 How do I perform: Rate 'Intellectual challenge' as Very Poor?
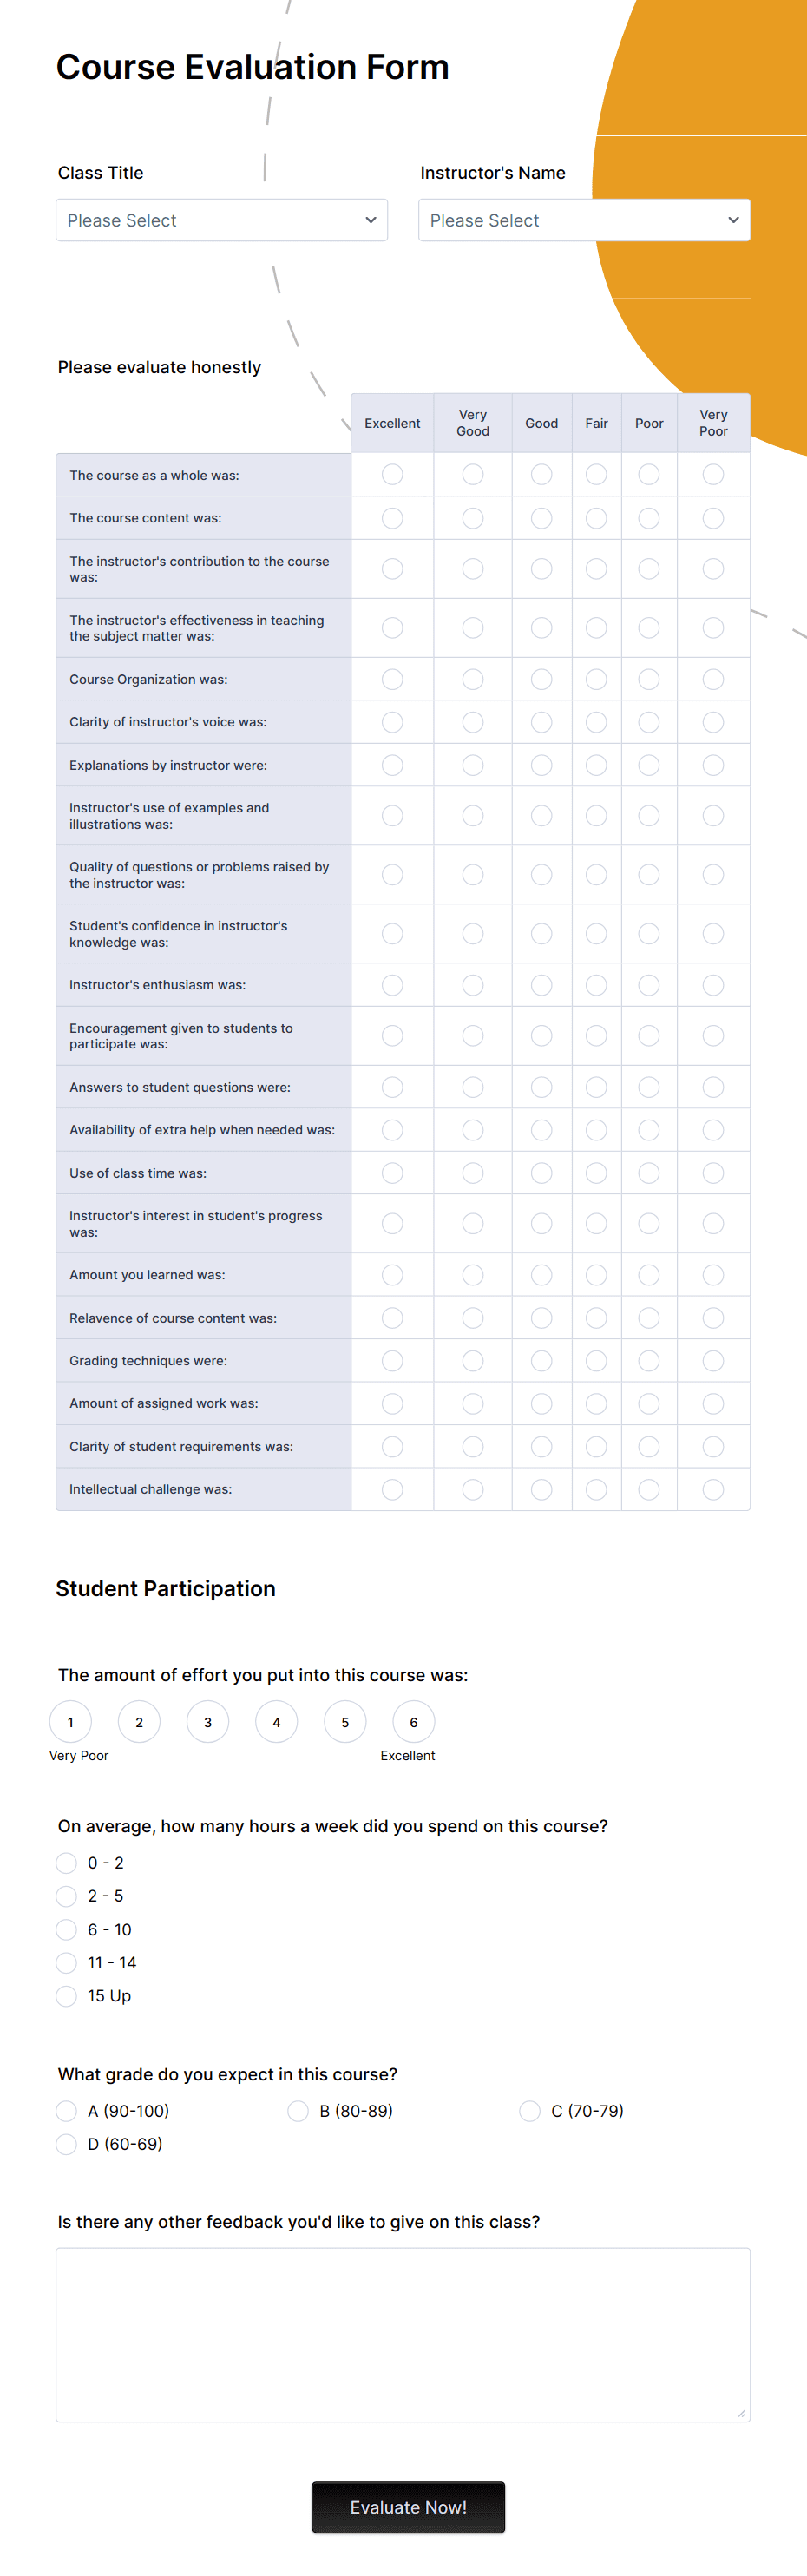coord(713,1489)
